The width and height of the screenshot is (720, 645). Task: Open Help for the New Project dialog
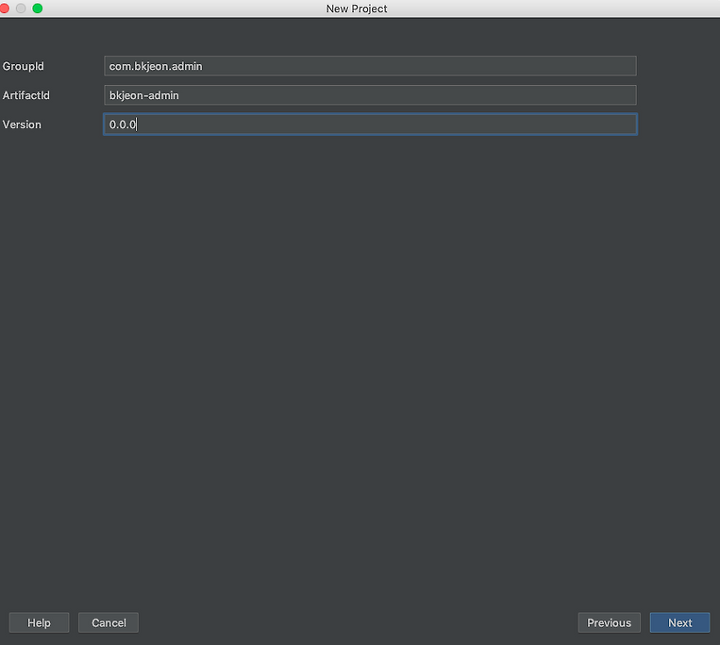click(39, 623)
